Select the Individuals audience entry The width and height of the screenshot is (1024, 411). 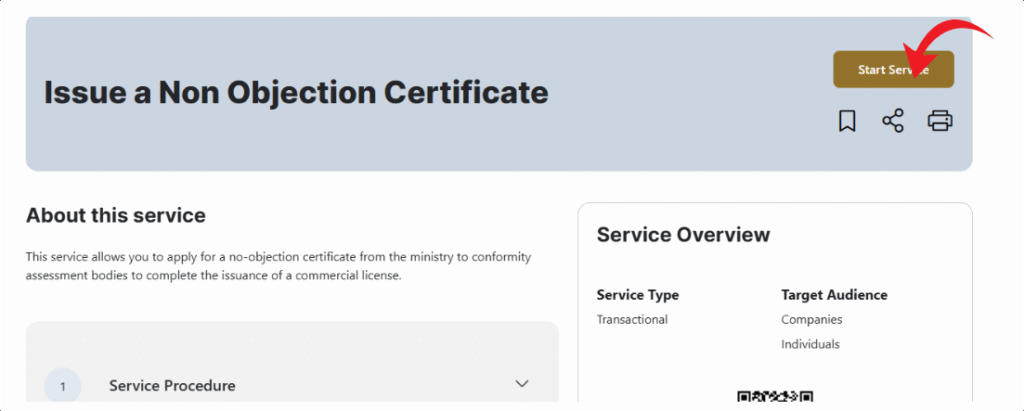click(810, 345)
